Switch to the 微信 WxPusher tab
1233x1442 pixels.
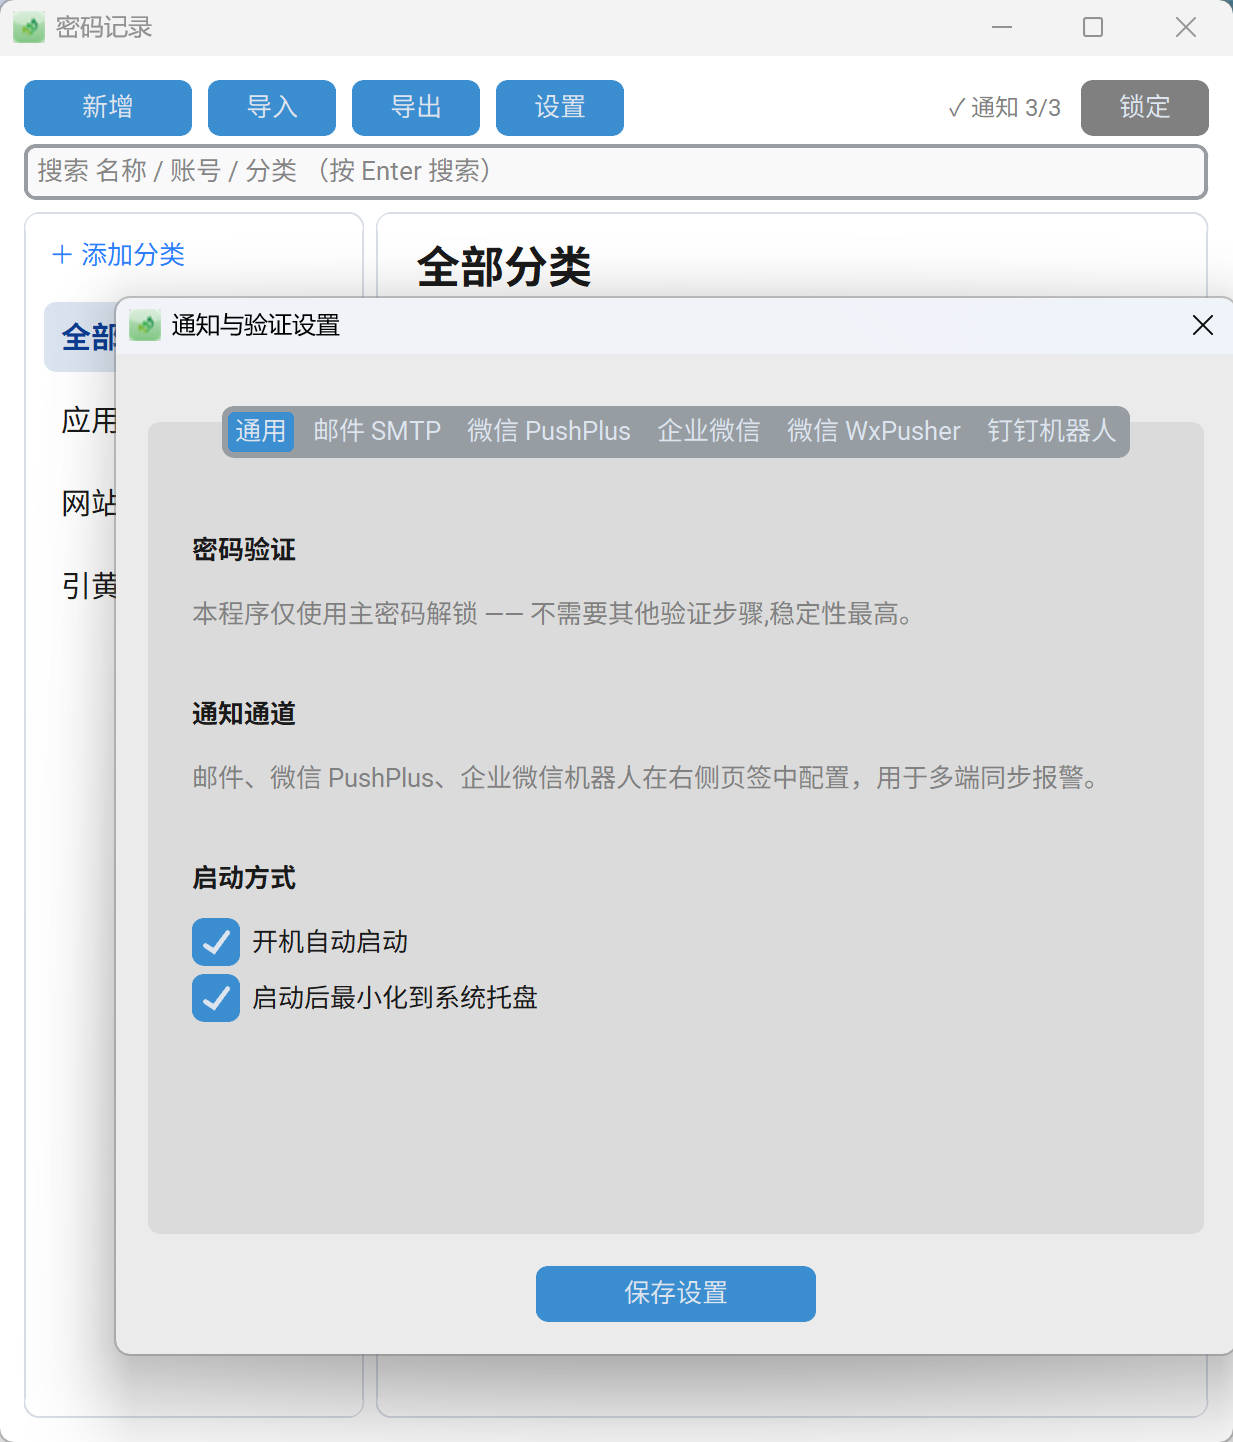click(x=874, y=431)
